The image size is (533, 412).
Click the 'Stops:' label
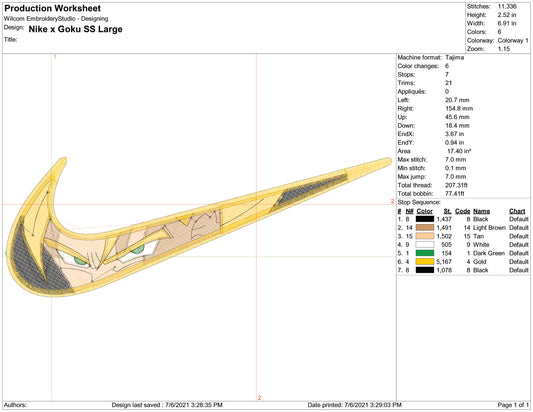(x=406, y=74)
